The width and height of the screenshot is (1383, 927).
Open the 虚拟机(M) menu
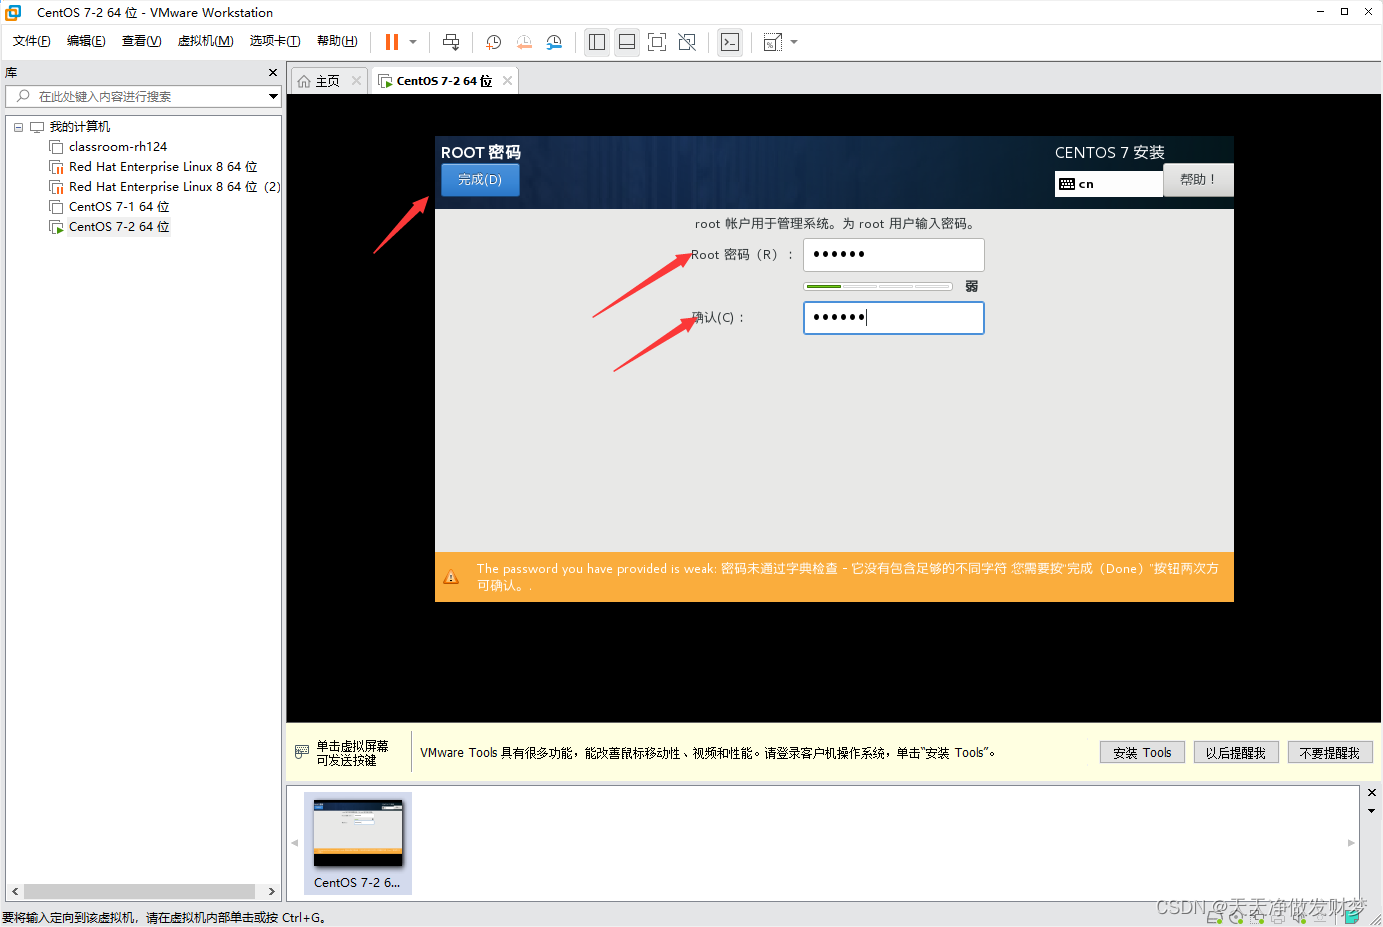(205, 41)
